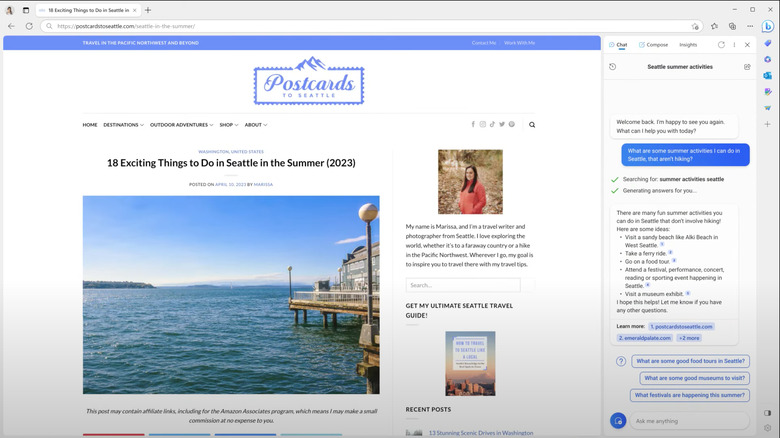Open the Favorites list toolbar button
This screenshot has height=438, width=780.
[x=714, y=26]
